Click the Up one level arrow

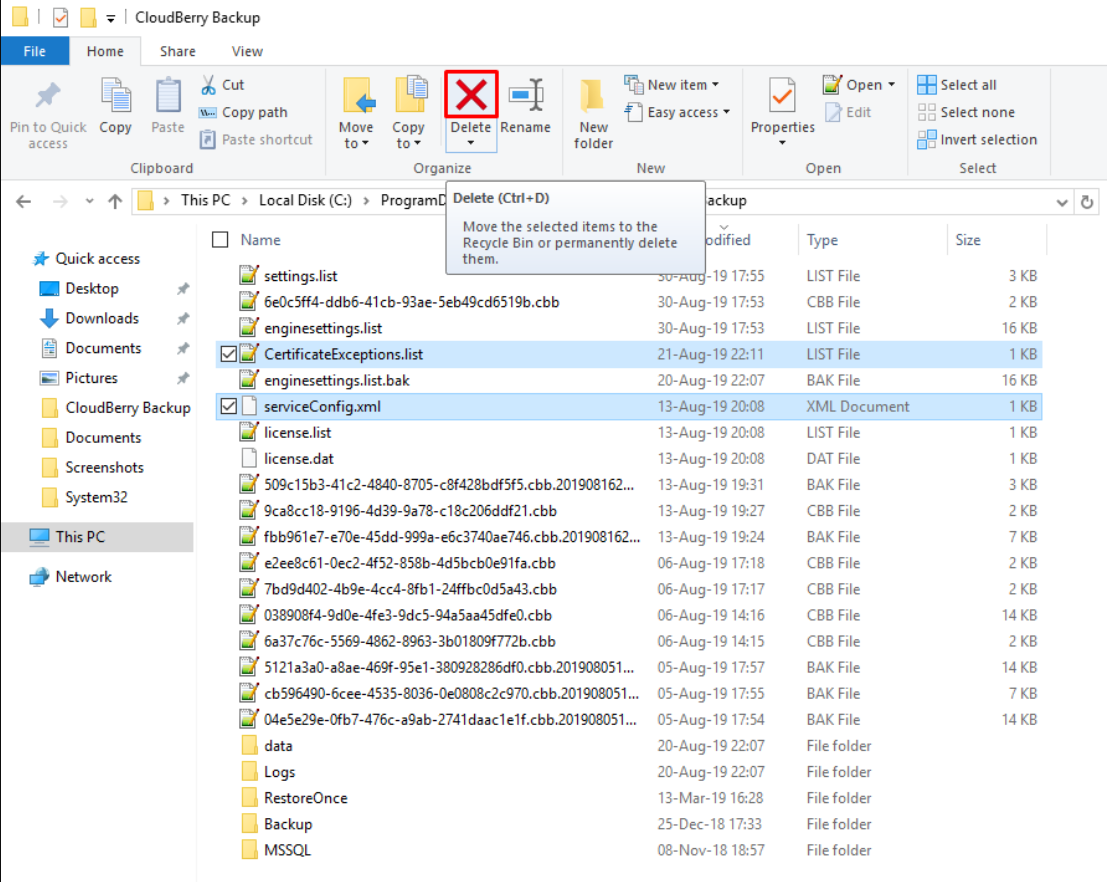[x=115, y=202]
